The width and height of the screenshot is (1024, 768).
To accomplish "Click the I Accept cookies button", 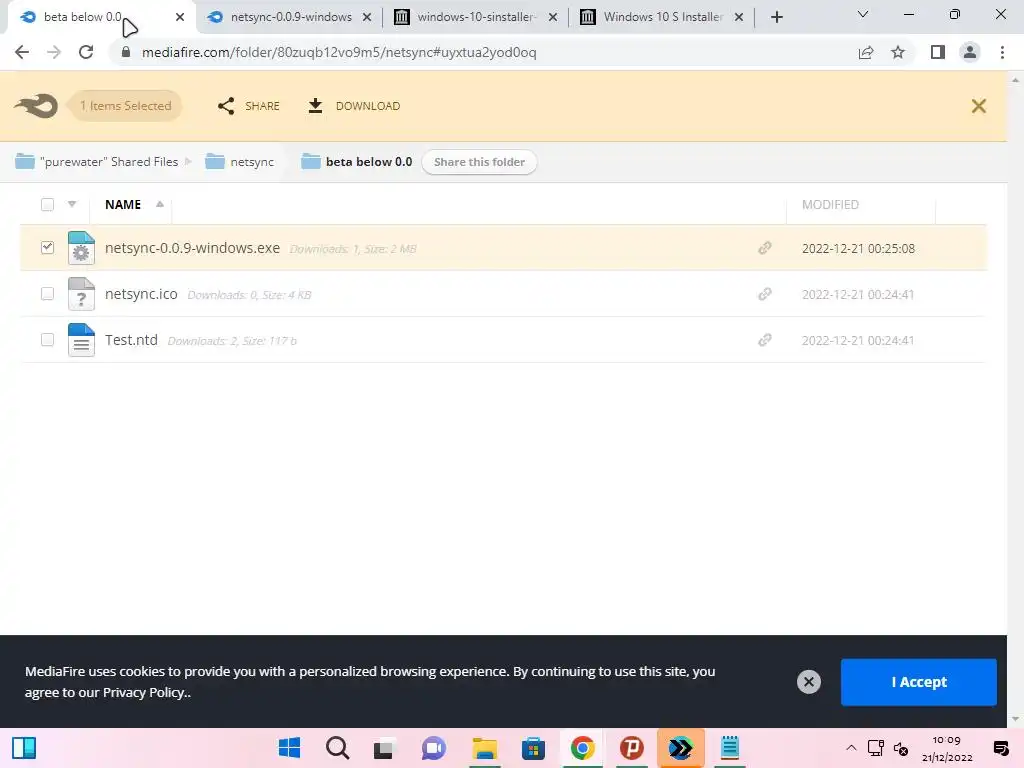I will [919, 682].
